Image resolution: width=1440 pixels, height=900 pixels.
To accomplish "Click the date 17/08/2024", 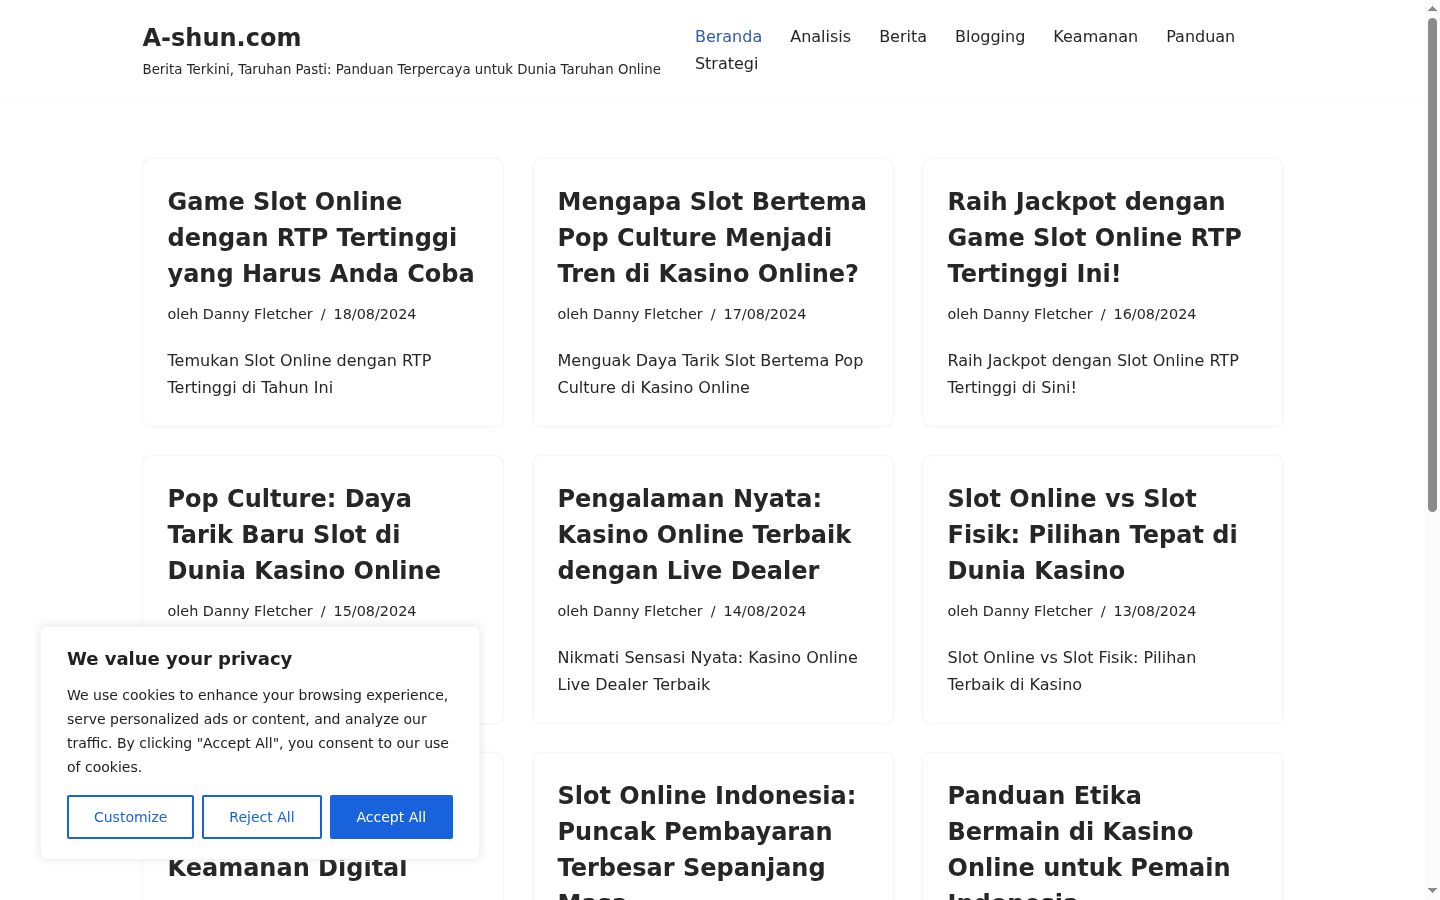I will point(765,314).
